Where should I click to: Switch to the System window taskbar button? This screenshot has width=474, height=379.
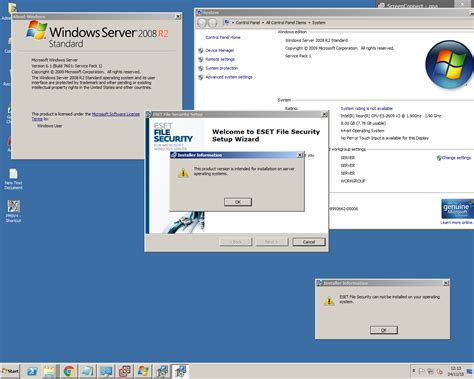[x=106, y=371]
